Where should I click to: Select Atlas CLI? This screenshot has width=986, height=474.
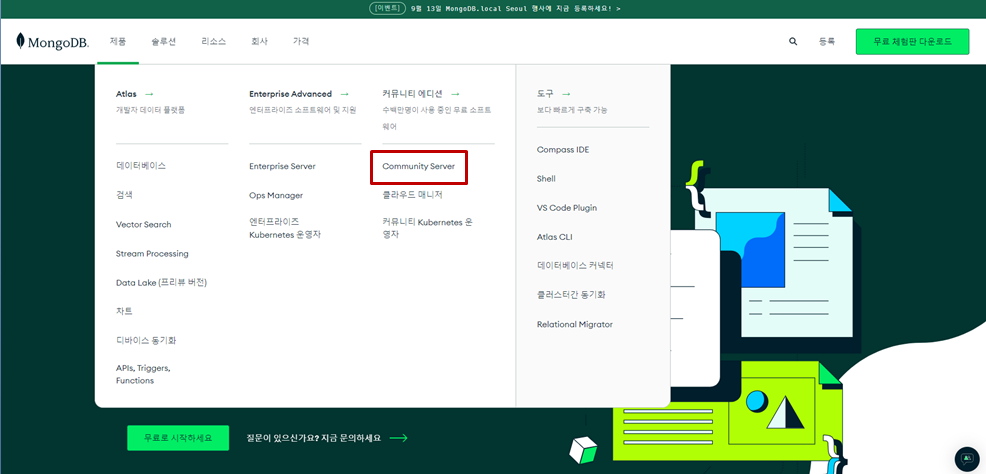pos(555,237)
